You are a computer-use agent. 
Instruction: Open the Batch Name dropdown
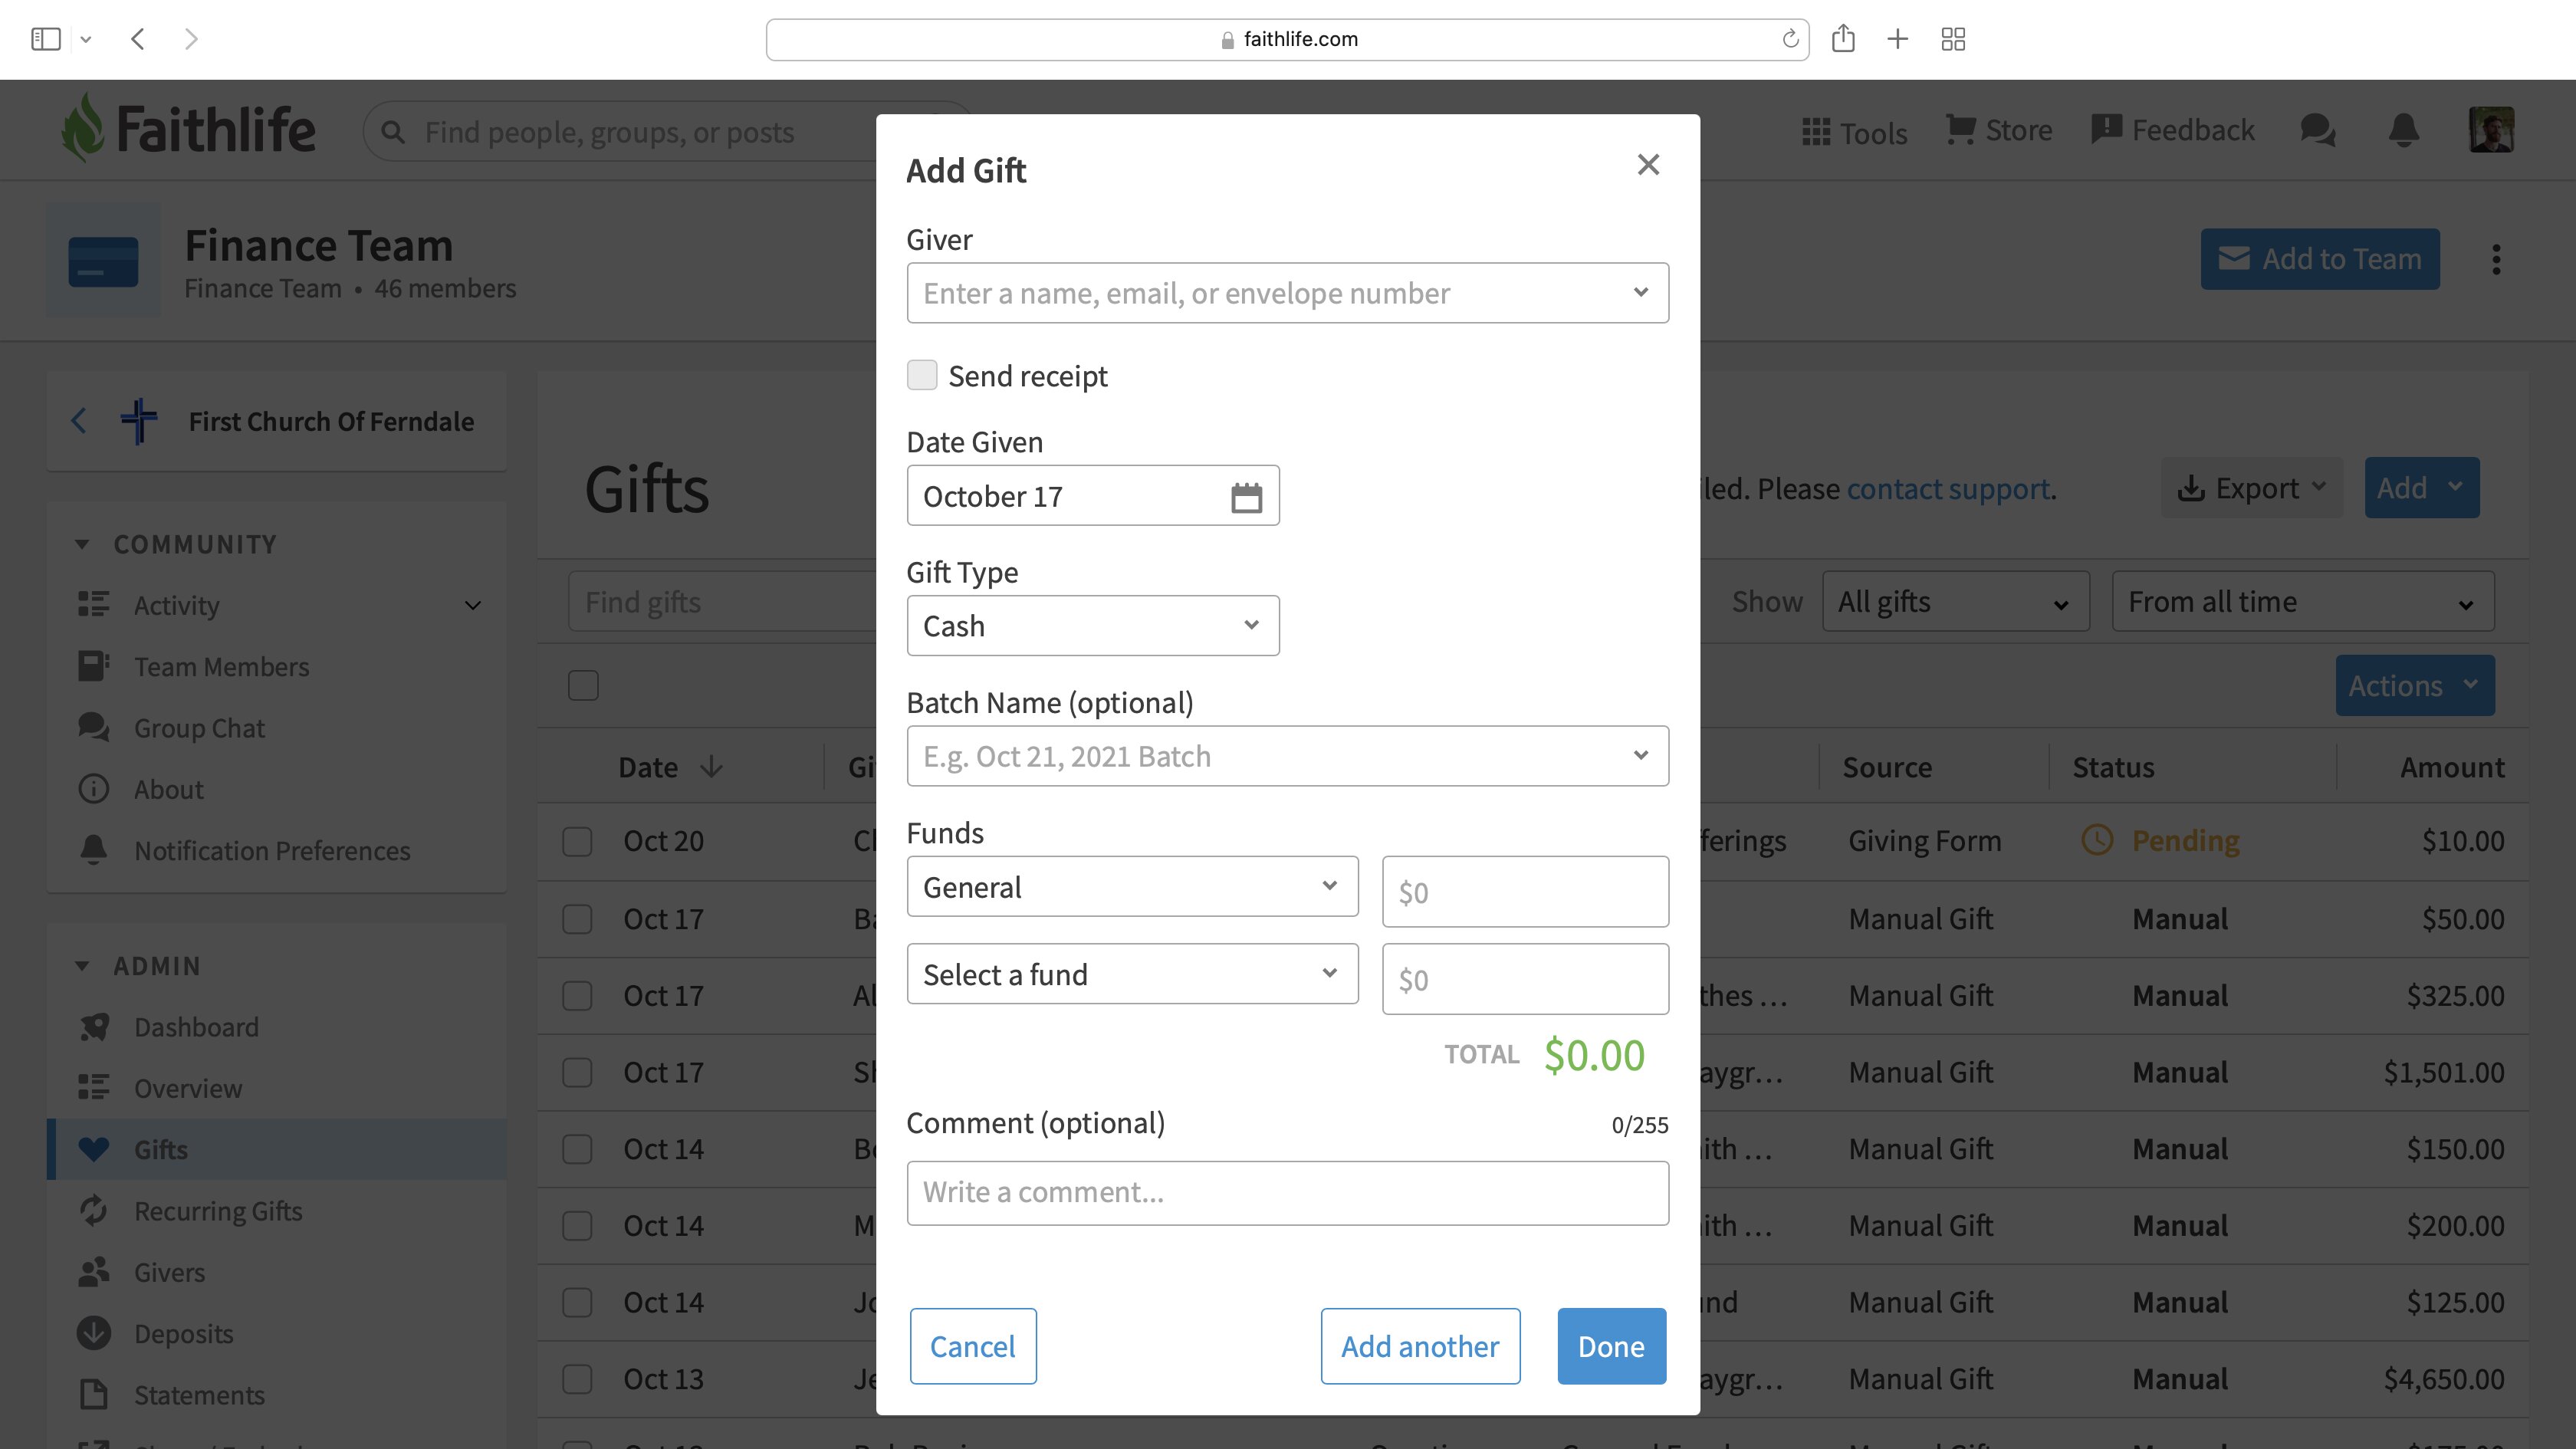1287,756
